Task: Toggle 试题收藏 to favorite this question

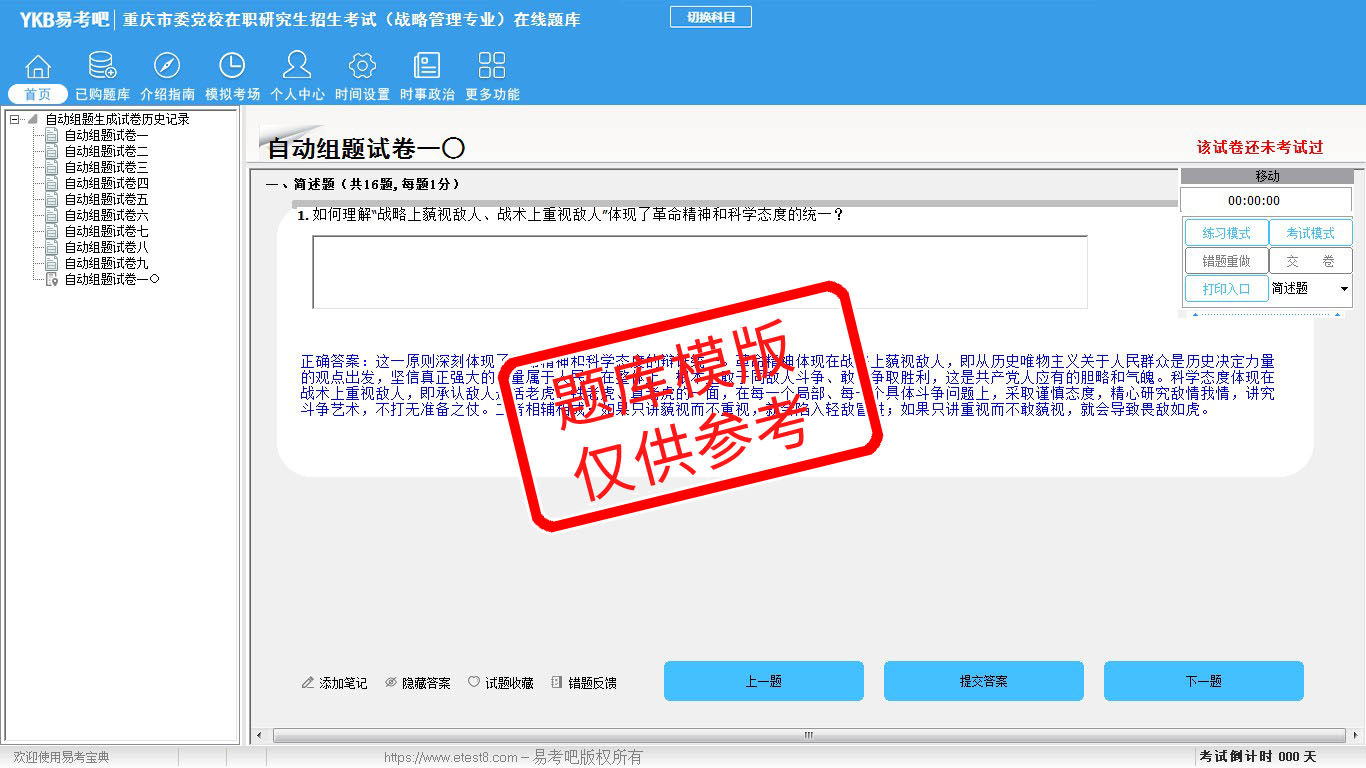Action: point(501,683)
